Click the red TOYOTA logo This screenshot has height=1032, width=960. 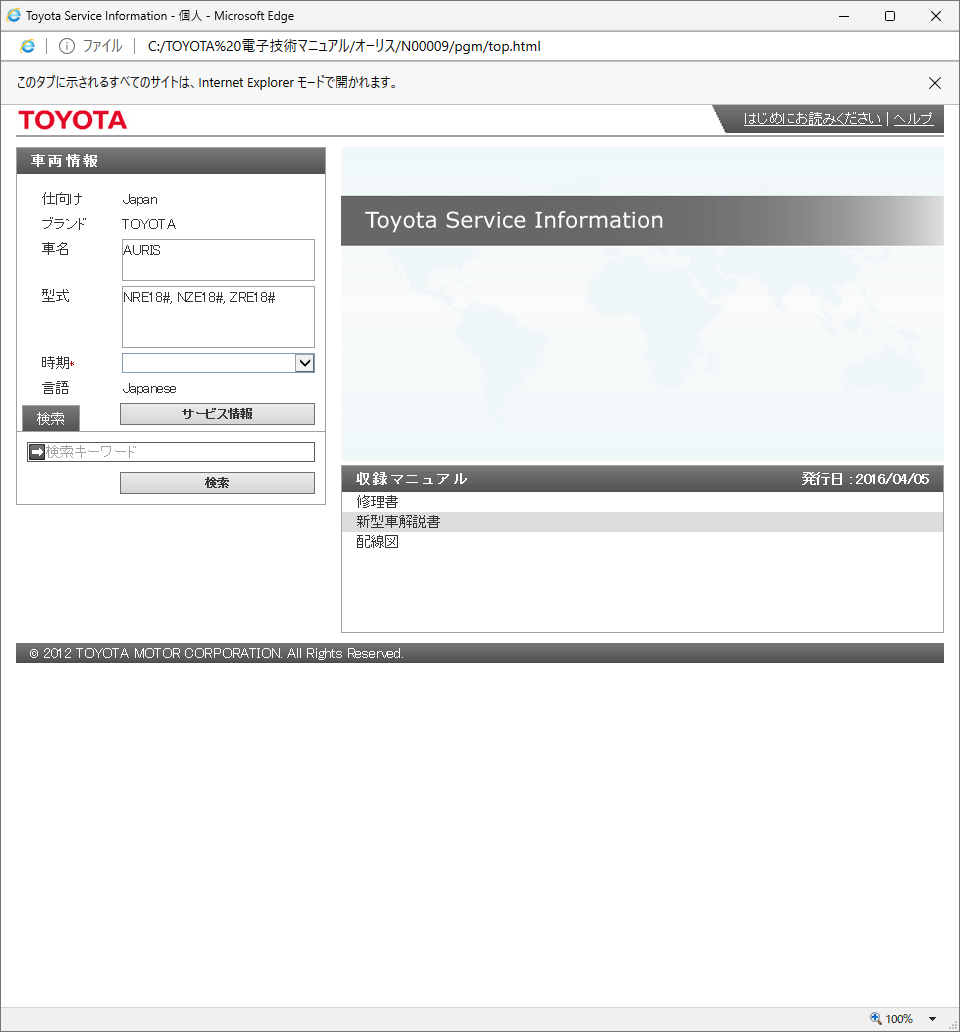73,120
